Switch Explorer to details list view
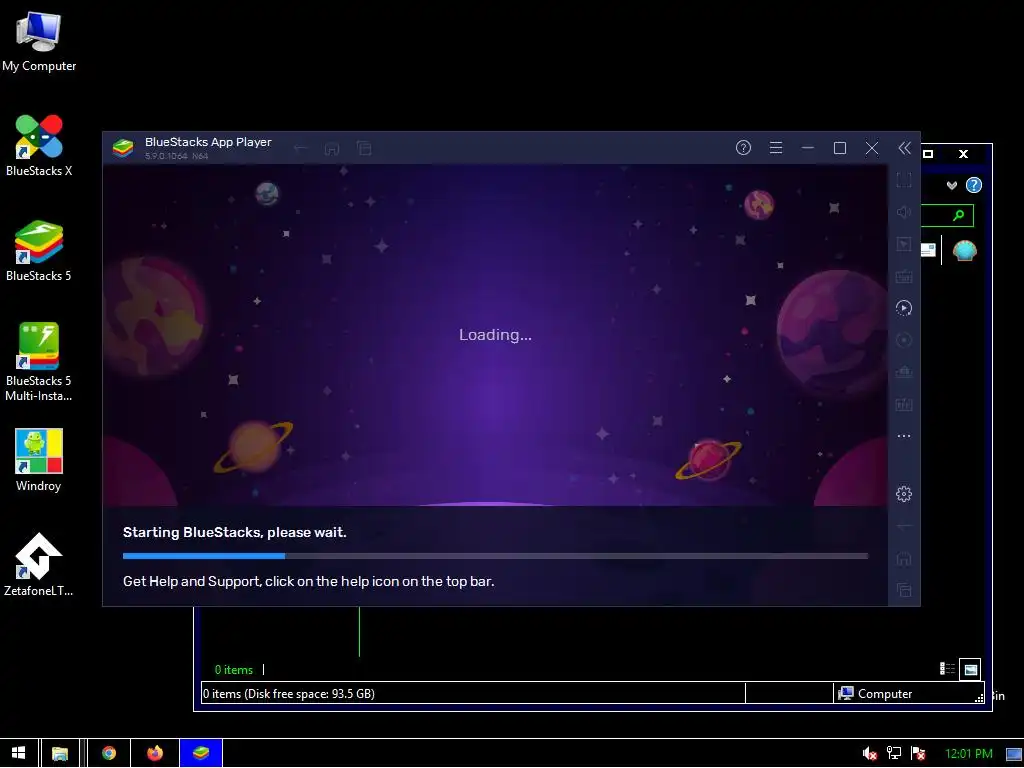Screen dimensions: 1024x768 click(947, 669)
